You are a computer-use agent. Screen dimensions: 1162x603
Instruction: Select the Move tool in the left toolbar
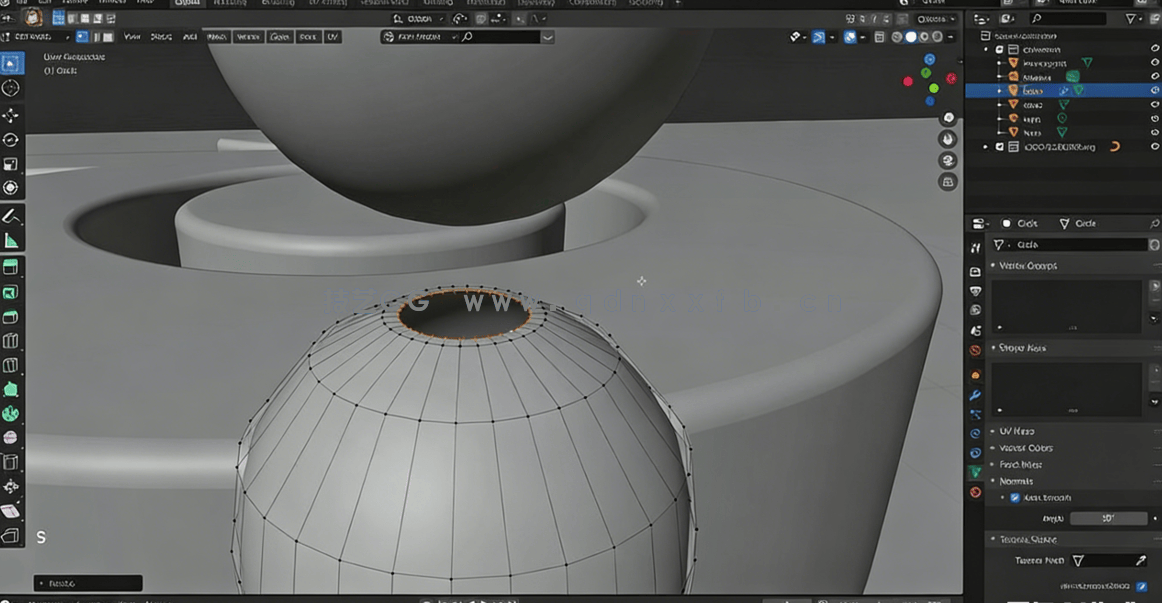tap(11, 114)
